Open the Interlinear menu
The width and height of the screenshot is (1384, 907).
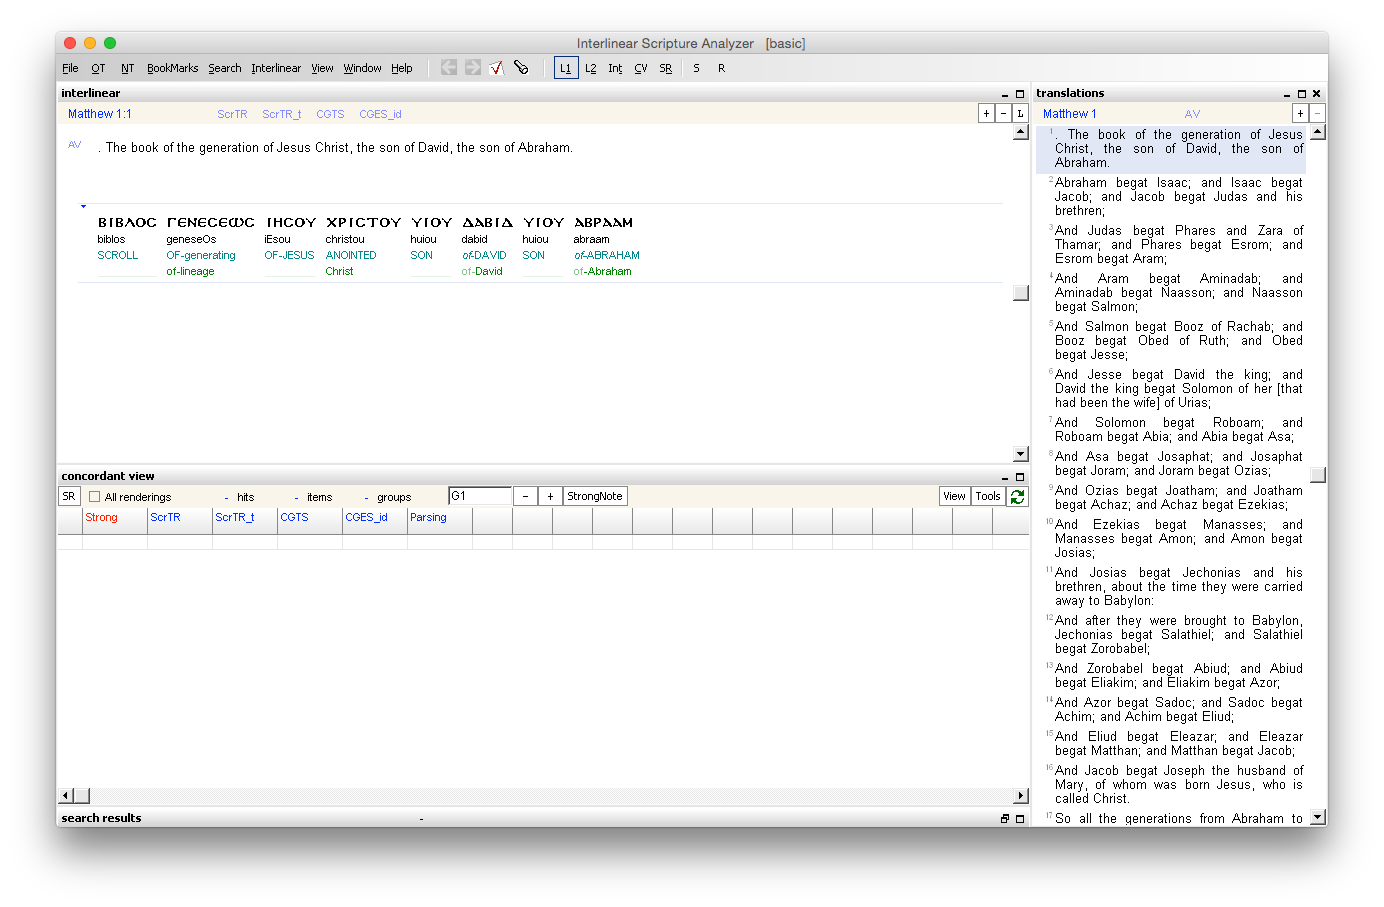tap(276, 68)
